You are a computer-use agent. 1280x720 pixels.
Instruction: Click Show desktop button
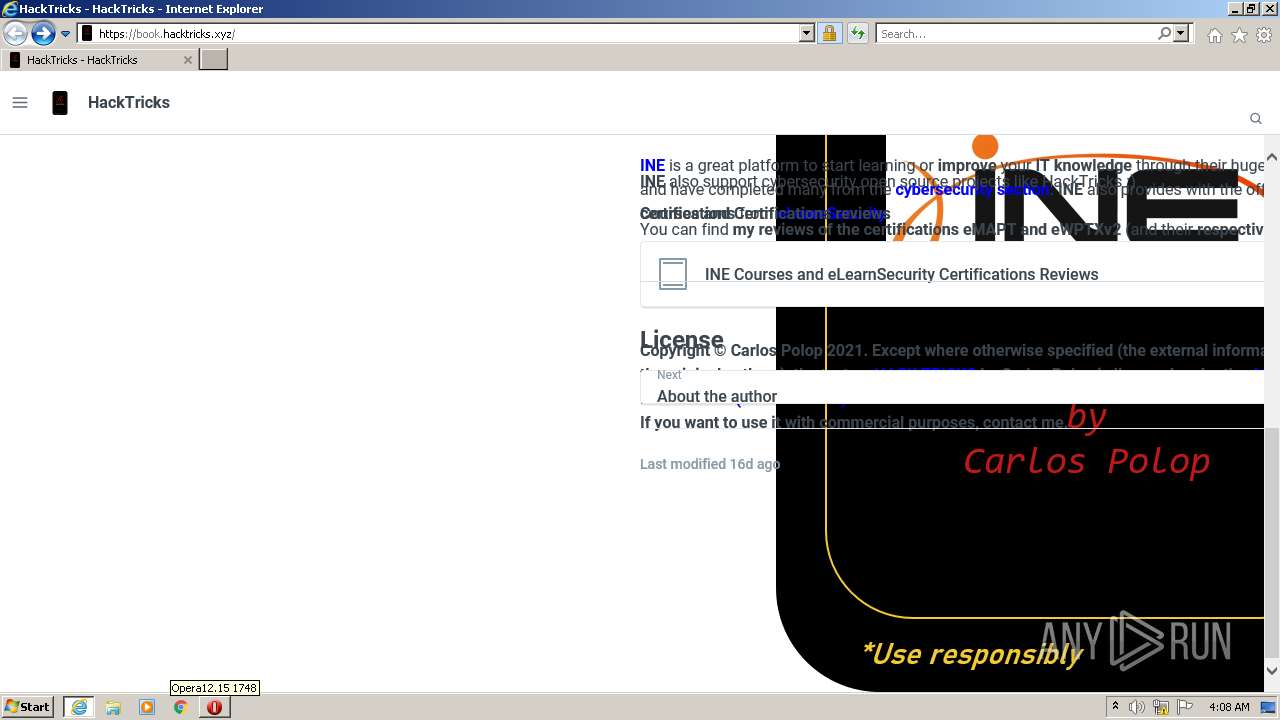(1268, 707)
